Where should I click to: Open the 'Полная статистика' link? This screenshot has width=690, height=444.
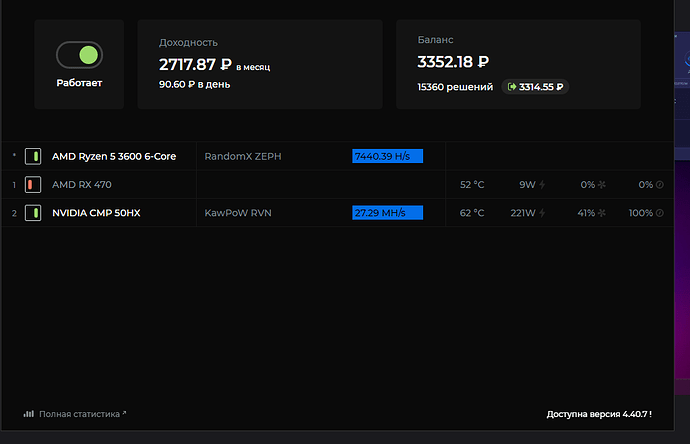[x=82, y=413]
